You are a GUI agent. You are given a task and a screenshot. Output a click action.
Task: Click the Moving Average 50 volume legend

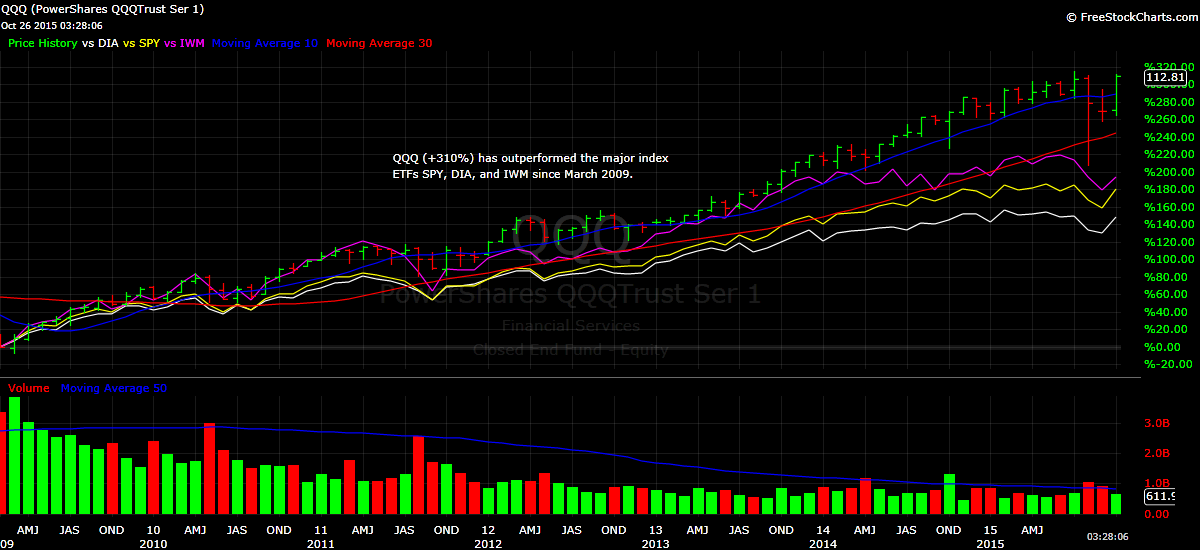point(114,388)
